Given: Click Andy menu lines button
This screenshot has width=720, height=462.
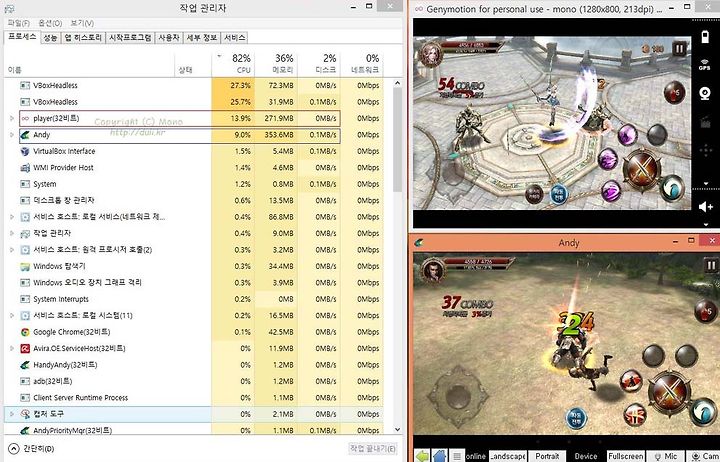Looking at the screenshot, I should [457, 456].
